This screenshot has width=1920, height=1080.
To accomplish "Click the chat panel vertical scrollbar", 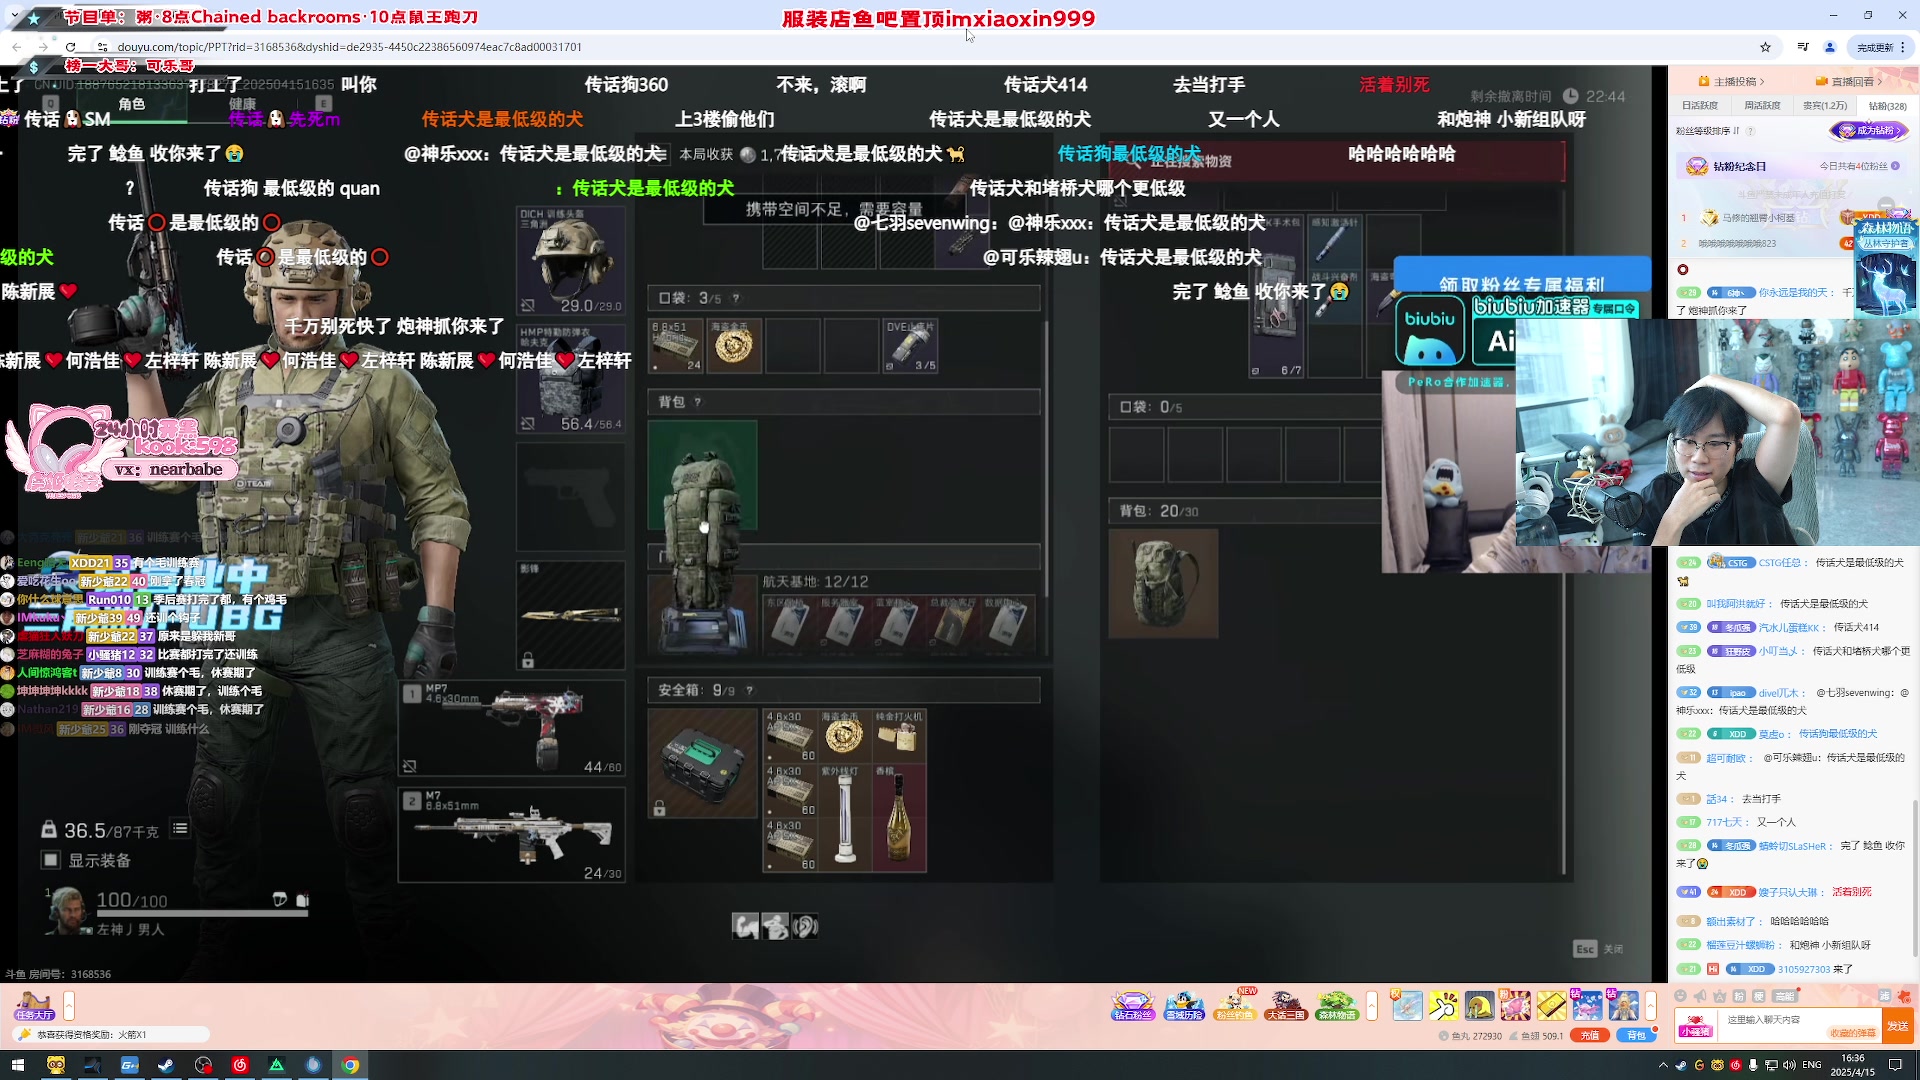I will (1915, 880).
